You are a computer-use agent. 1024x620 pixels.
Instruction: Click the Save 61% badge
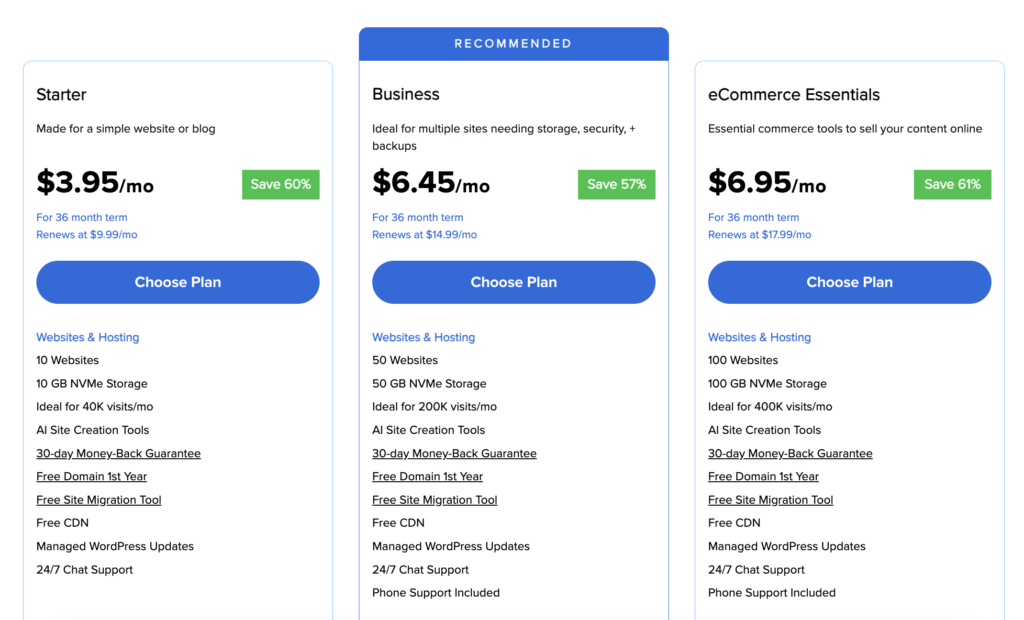click(952, 184)
